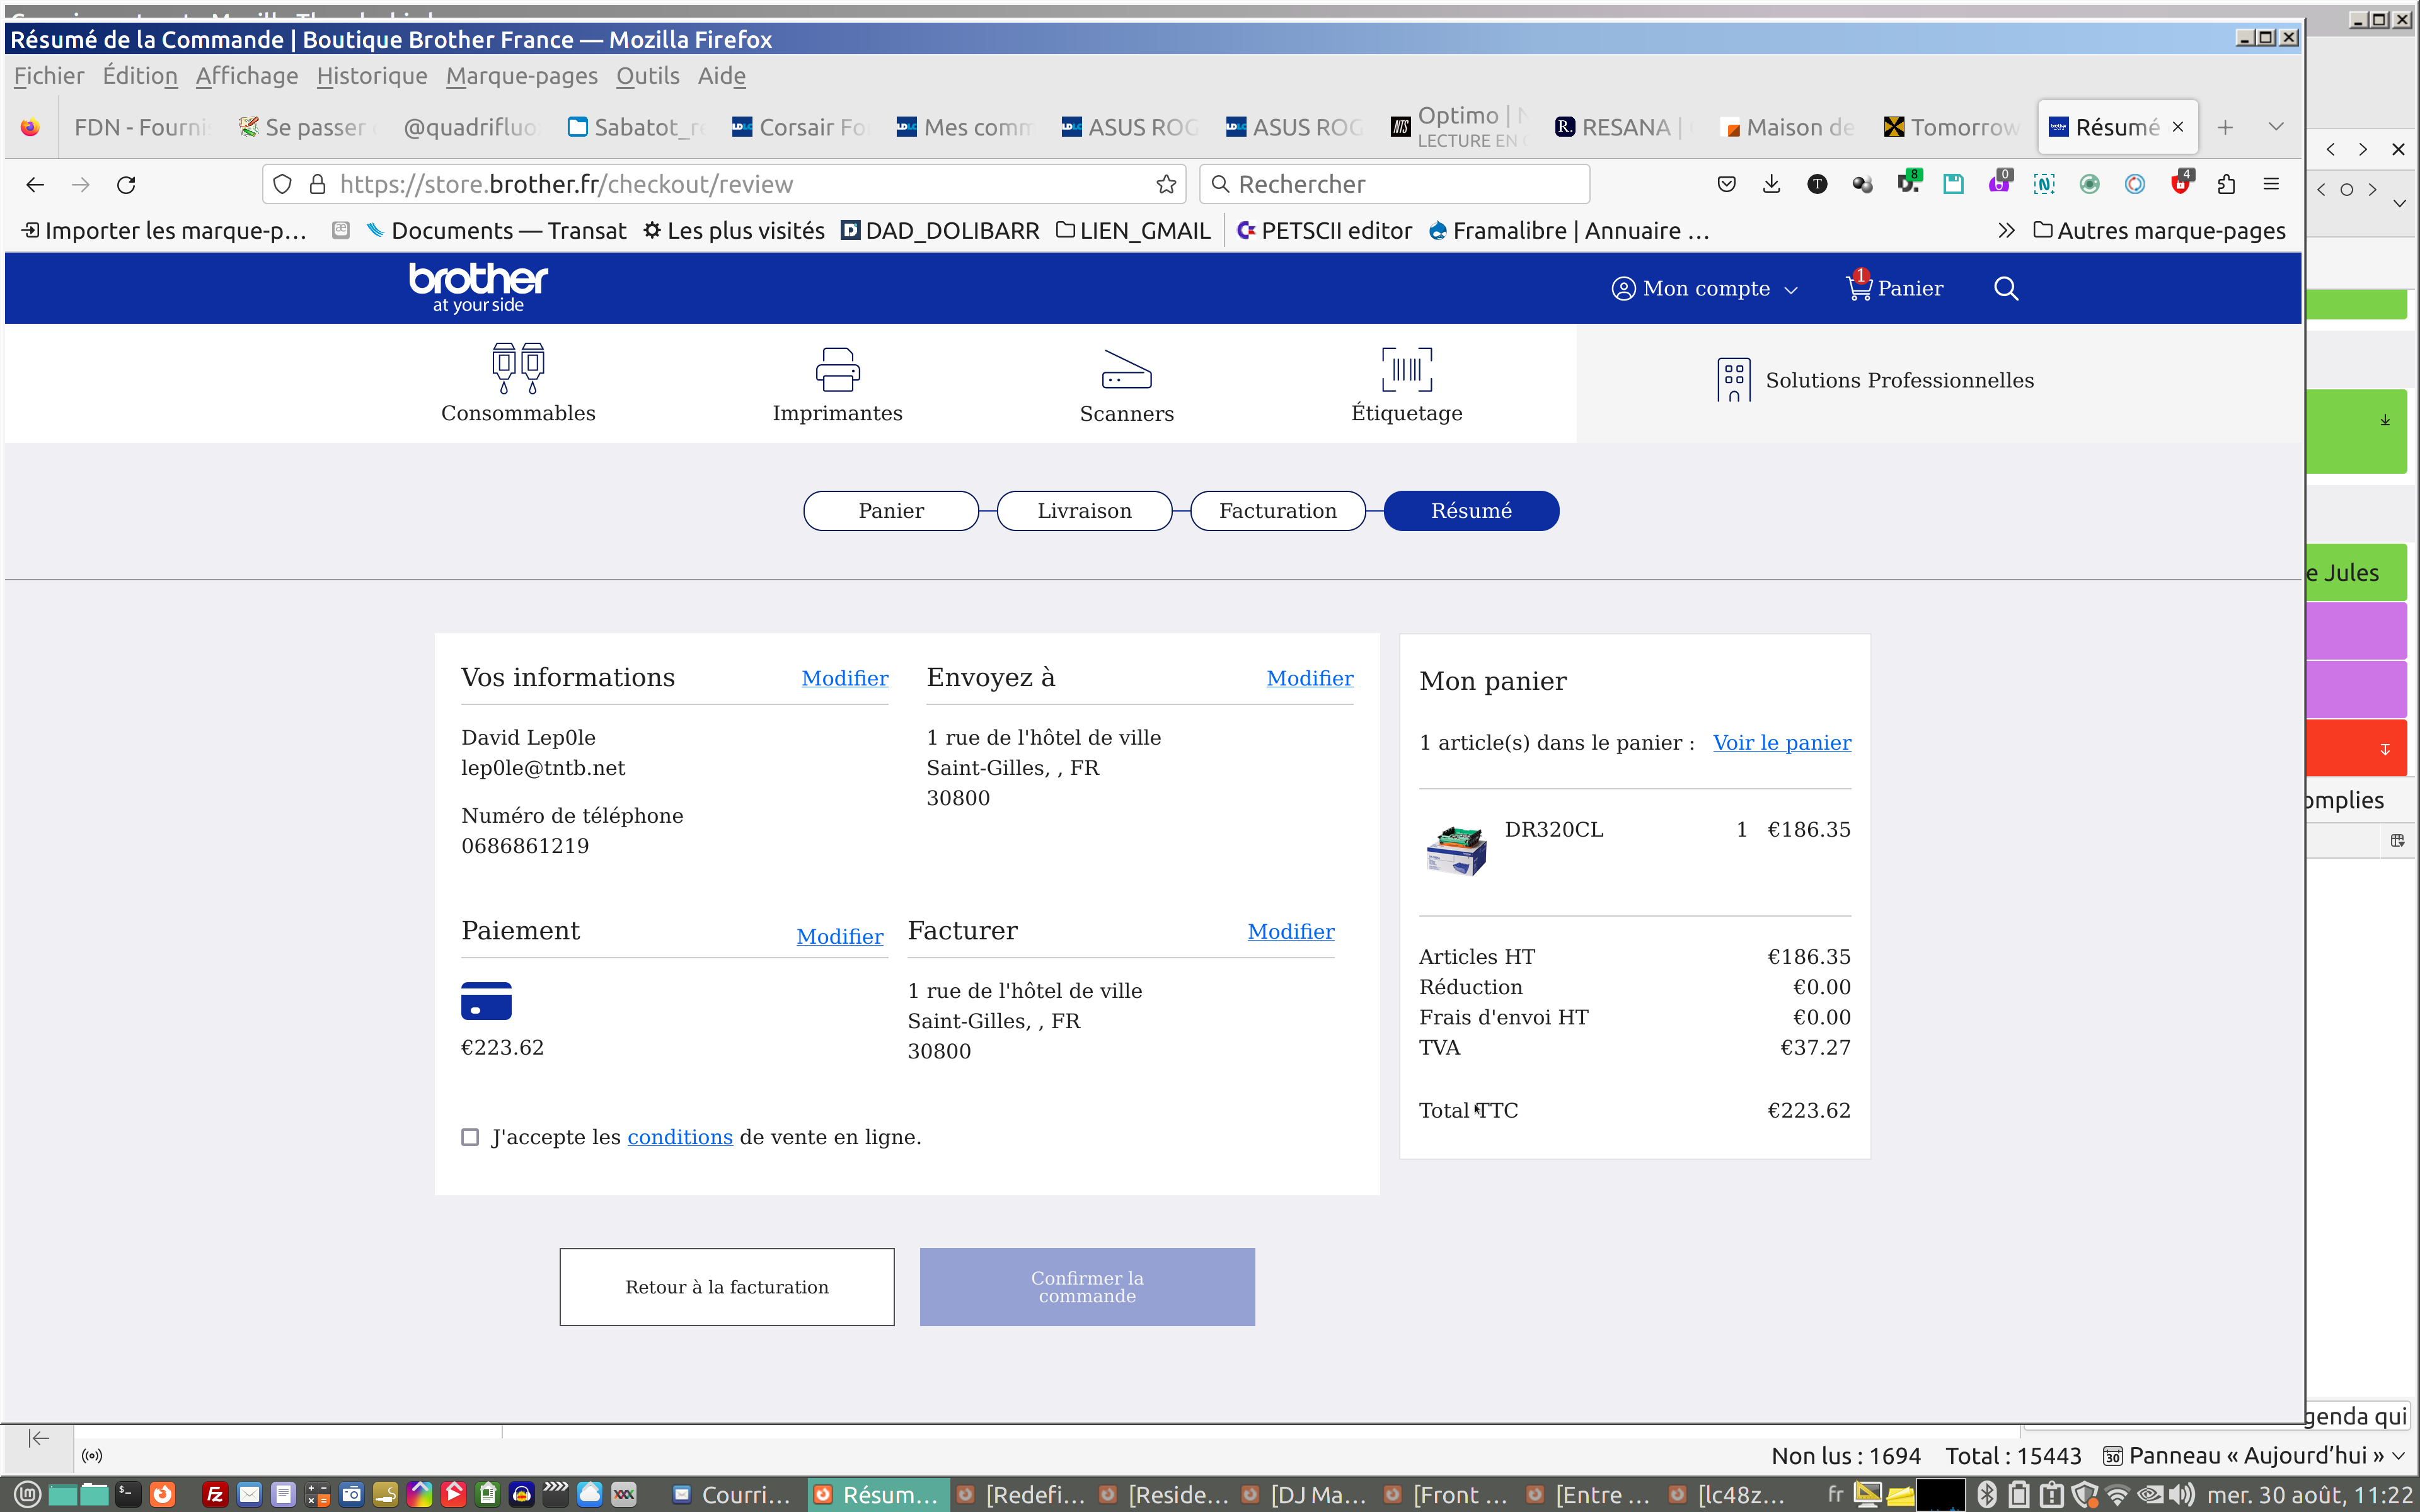Viewport: 2420px width, 1512px height.
Task: Click the Scanners category icon
Action: click(x=1126, y=369)
